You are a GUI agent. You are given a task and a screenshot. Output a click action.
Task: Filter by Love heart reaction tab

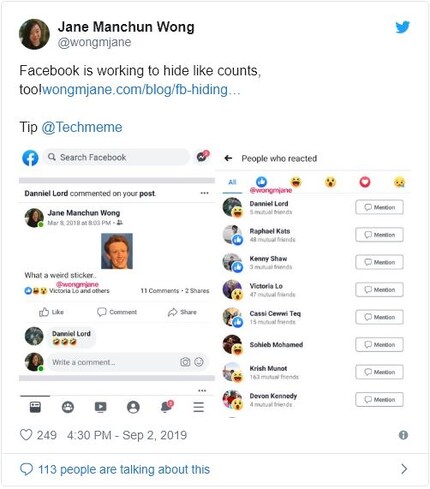(365, 182)
